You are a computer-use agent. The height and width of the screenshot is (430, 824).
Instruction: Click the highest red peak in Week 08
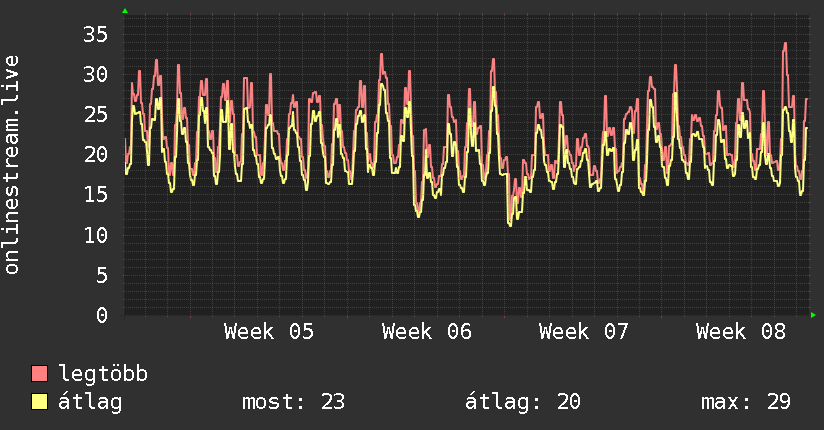[x=785, y=44]
